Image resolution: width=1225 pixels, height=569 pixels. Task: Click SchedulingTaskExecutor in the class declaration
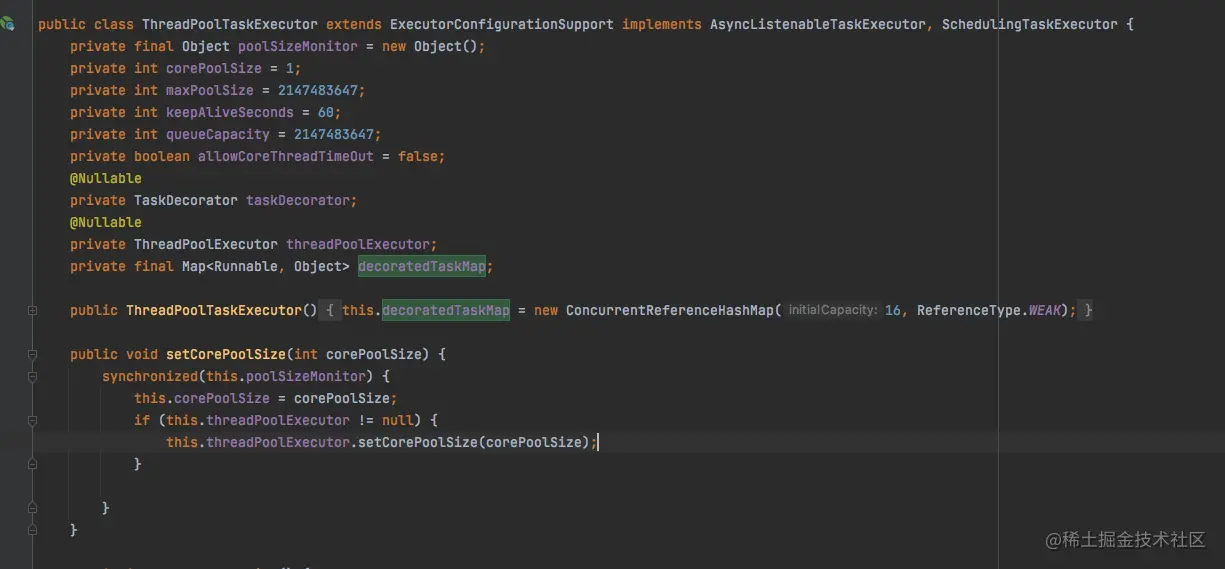[x=1029, y=24]
